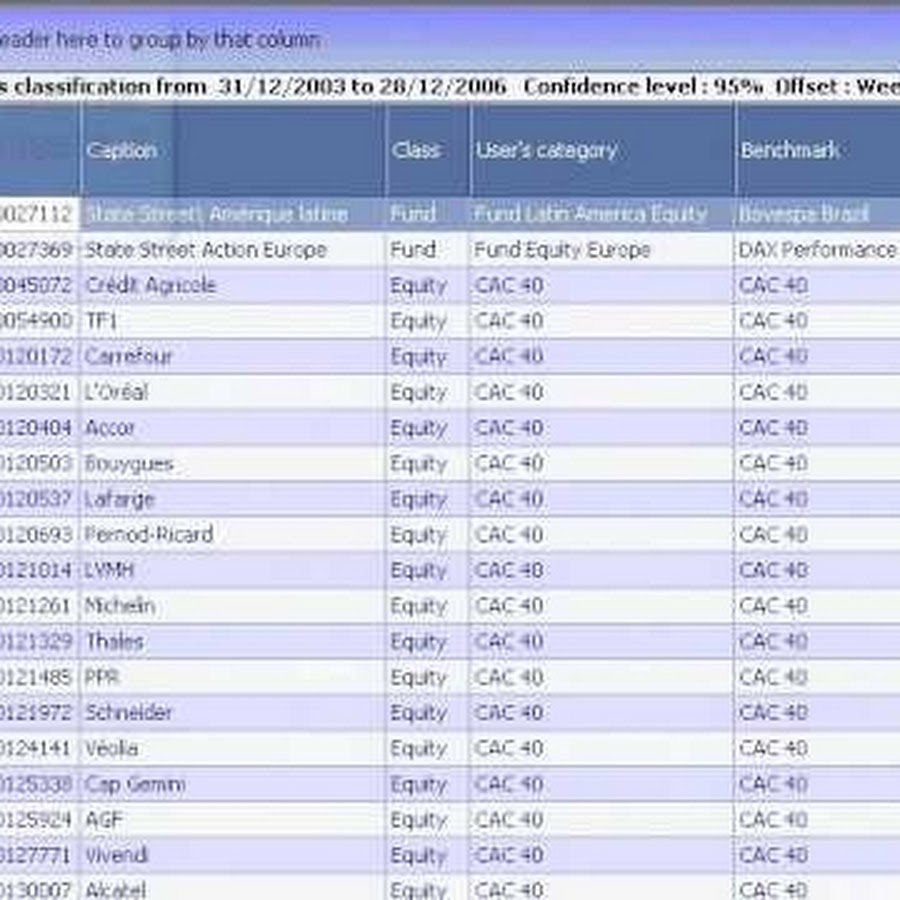Select the State Street Amérique latine row
This screenshot has width=900, height=900.
216,214
